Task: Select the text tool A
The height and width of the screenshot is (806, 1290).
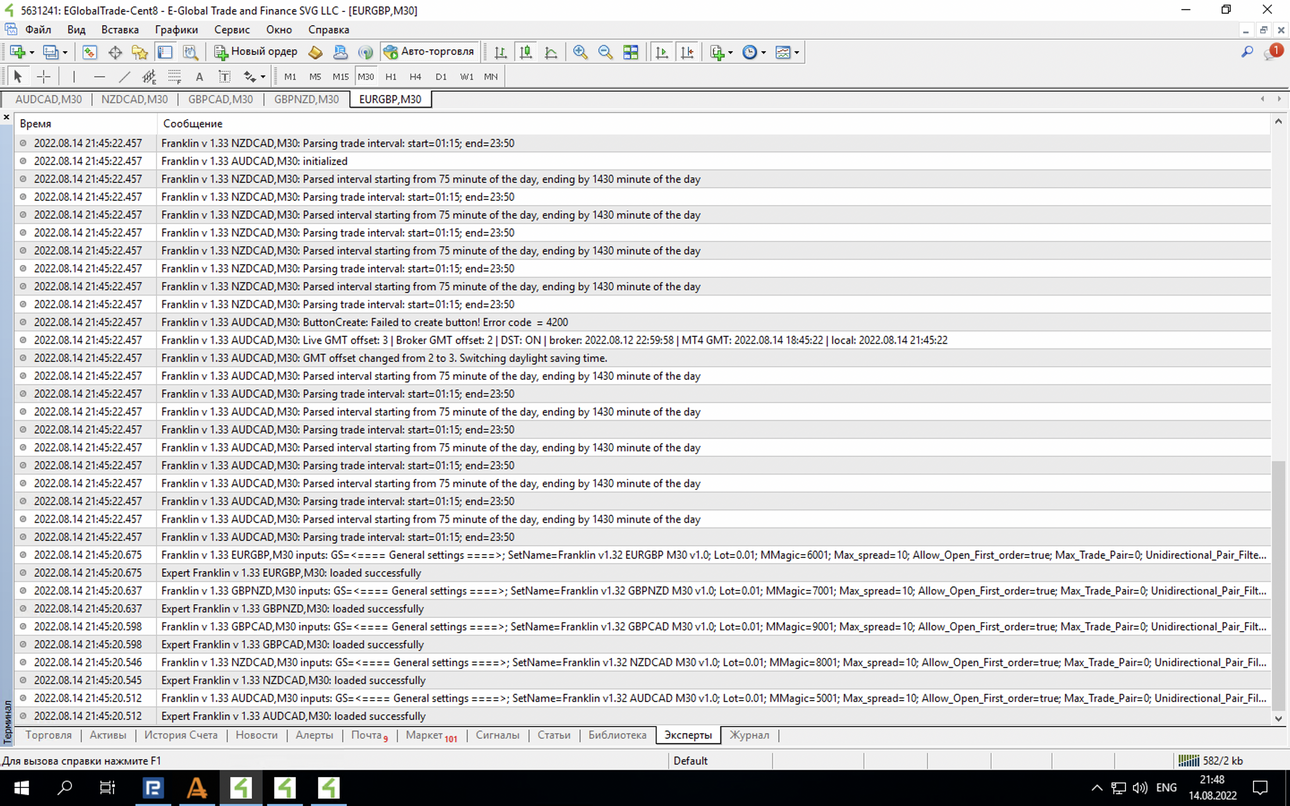Action: (199, 76)
